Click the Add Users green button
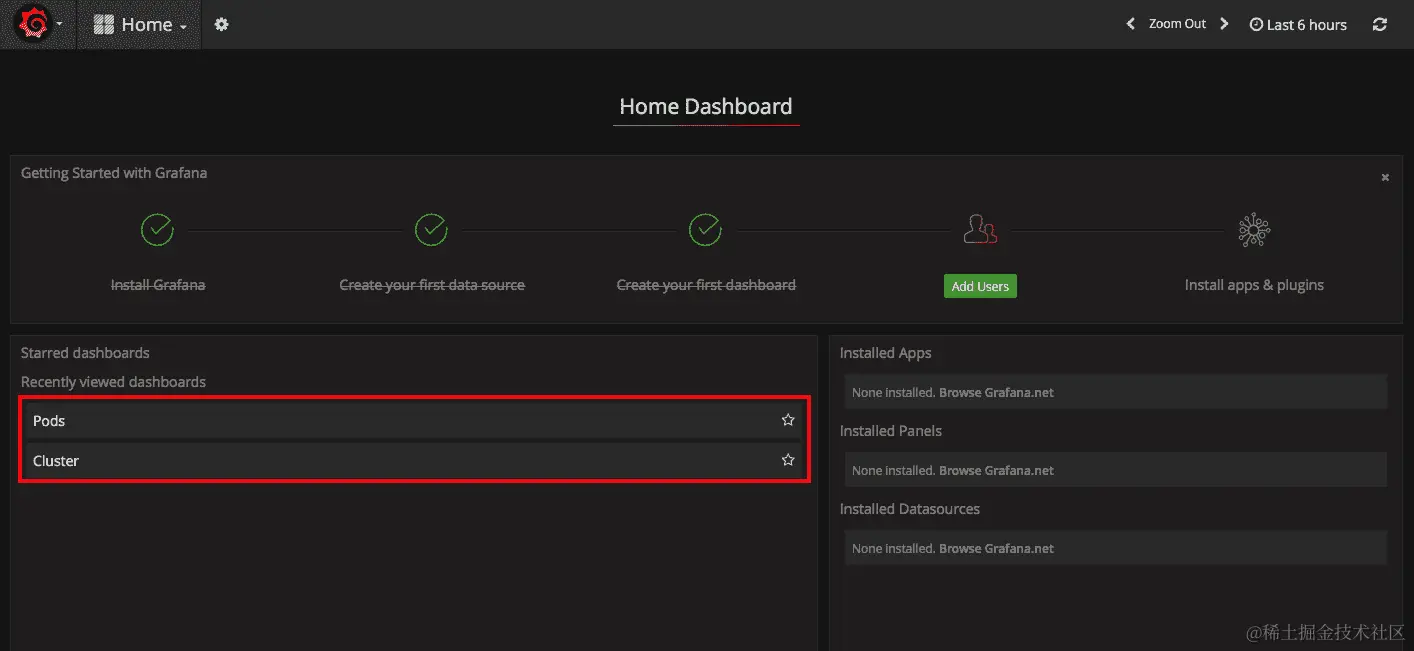The image size is (1414, 651). pyautogui.click(x=980, y=286)
